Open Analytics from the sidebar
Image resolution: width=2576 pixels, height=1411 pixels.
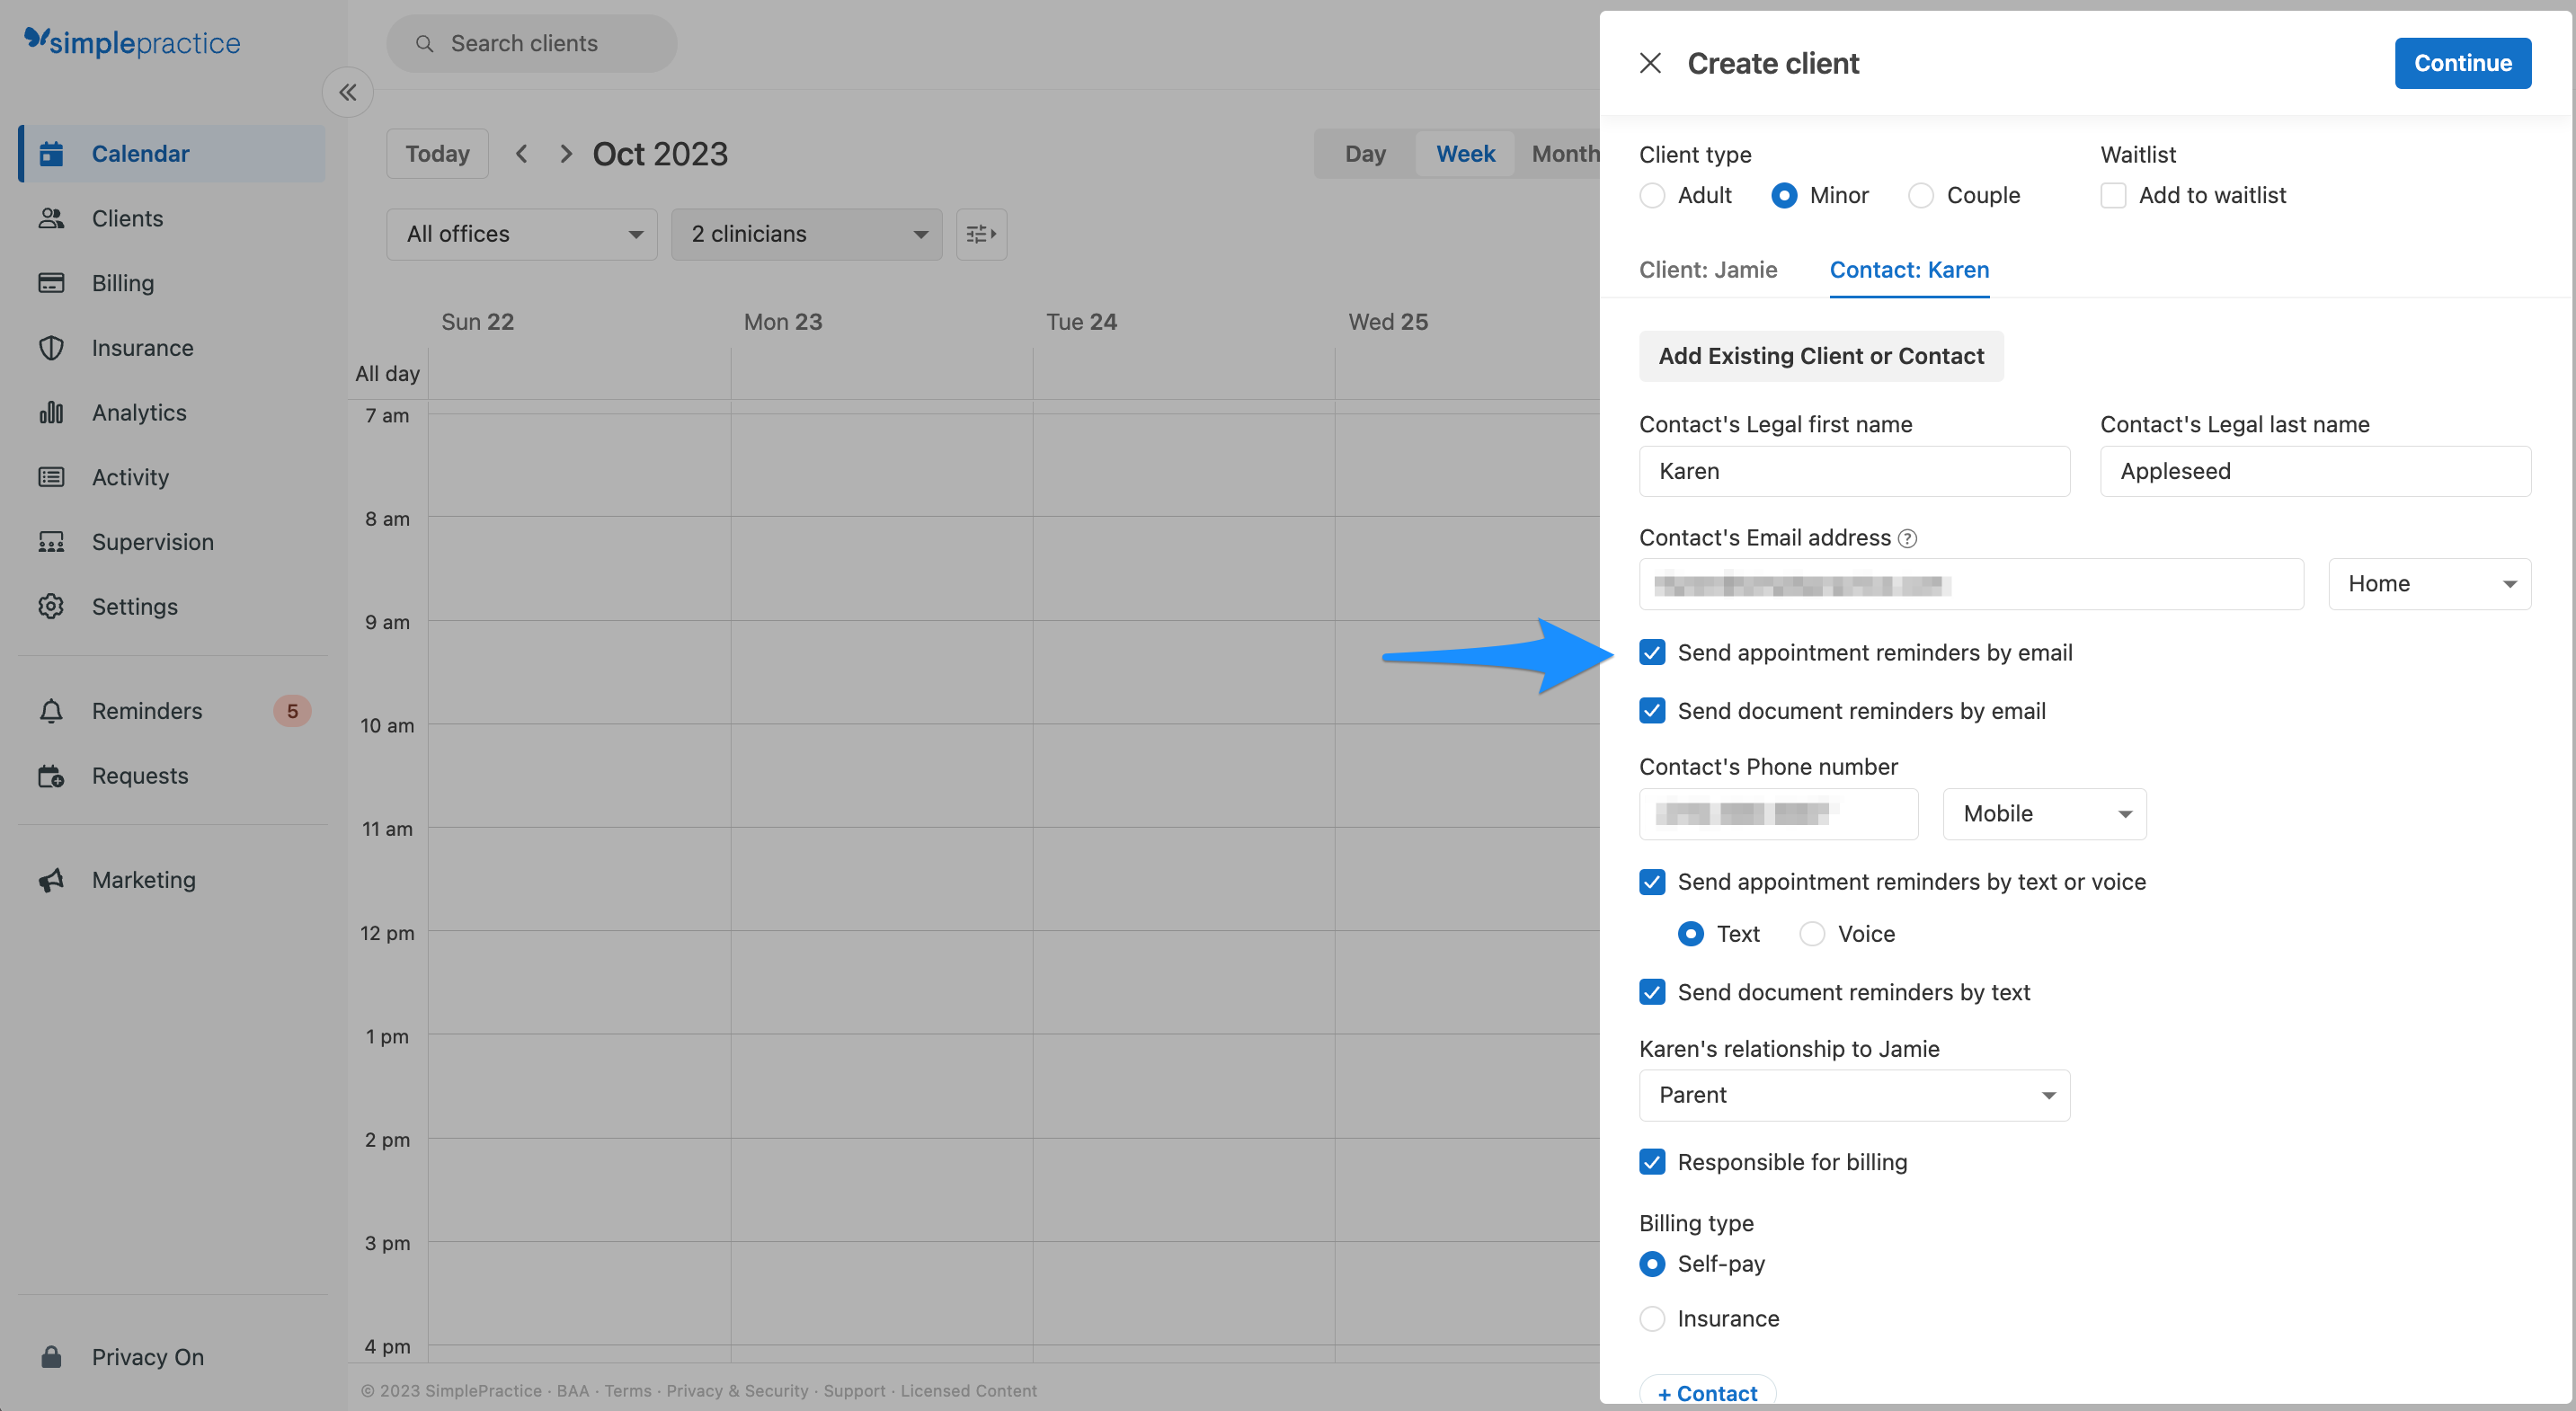[138, 412]
